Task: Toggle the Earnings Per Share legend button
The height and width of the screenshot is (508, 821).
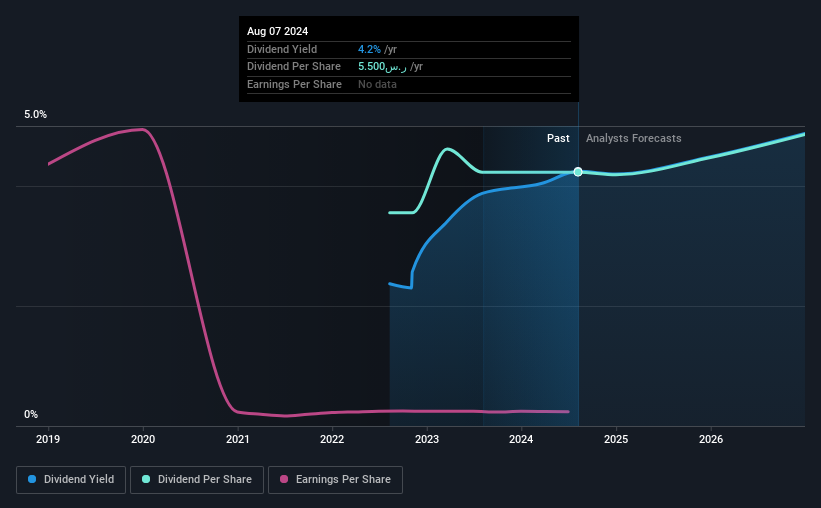Action: click(335, 480)
